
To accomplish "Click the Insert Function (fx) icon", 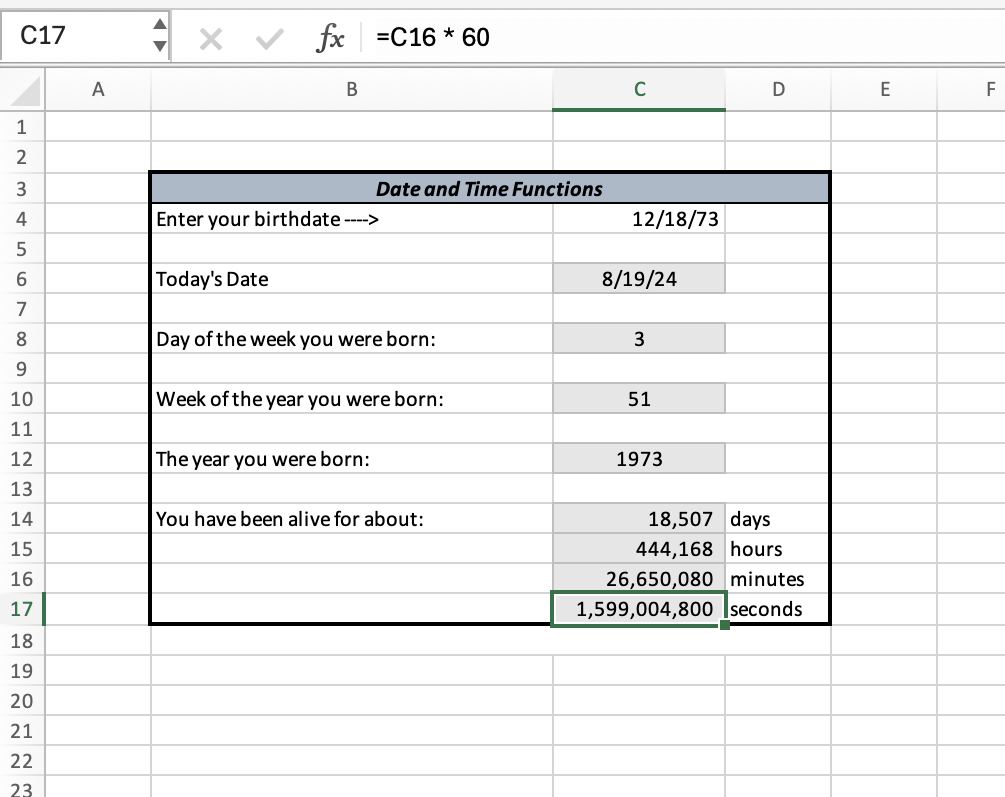I will [330, 37].
